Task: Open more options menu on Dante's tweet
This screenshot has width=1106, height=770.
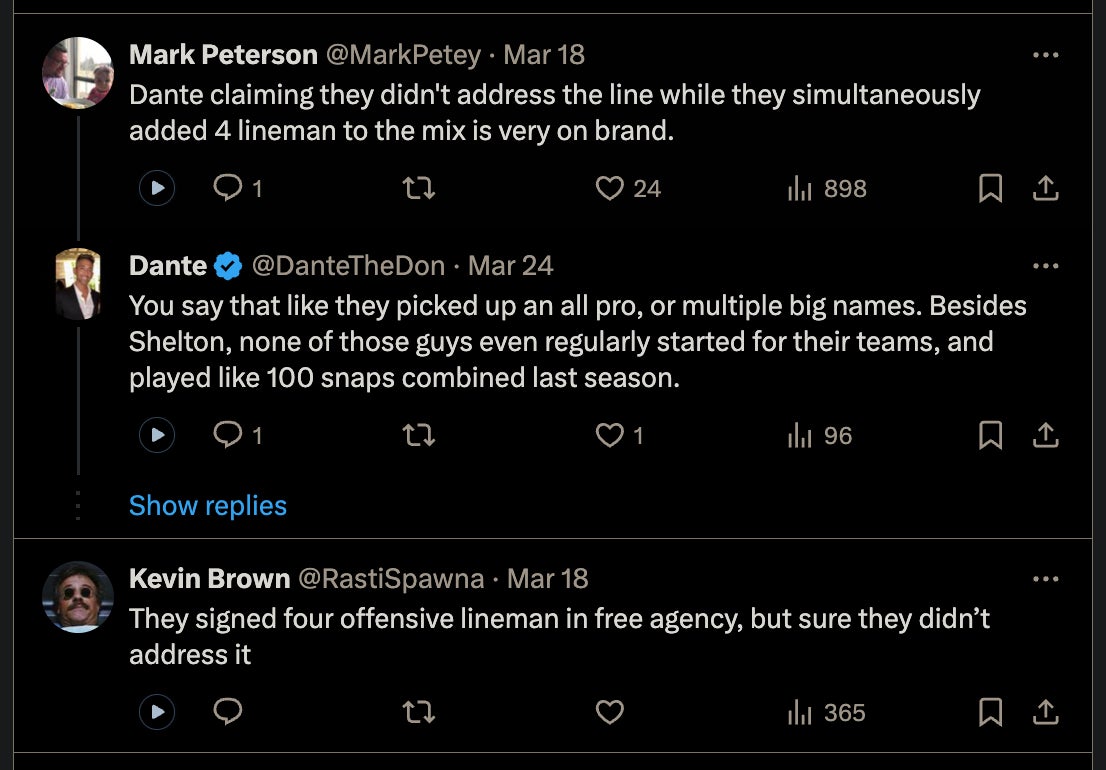Action: click(1045, 267)
